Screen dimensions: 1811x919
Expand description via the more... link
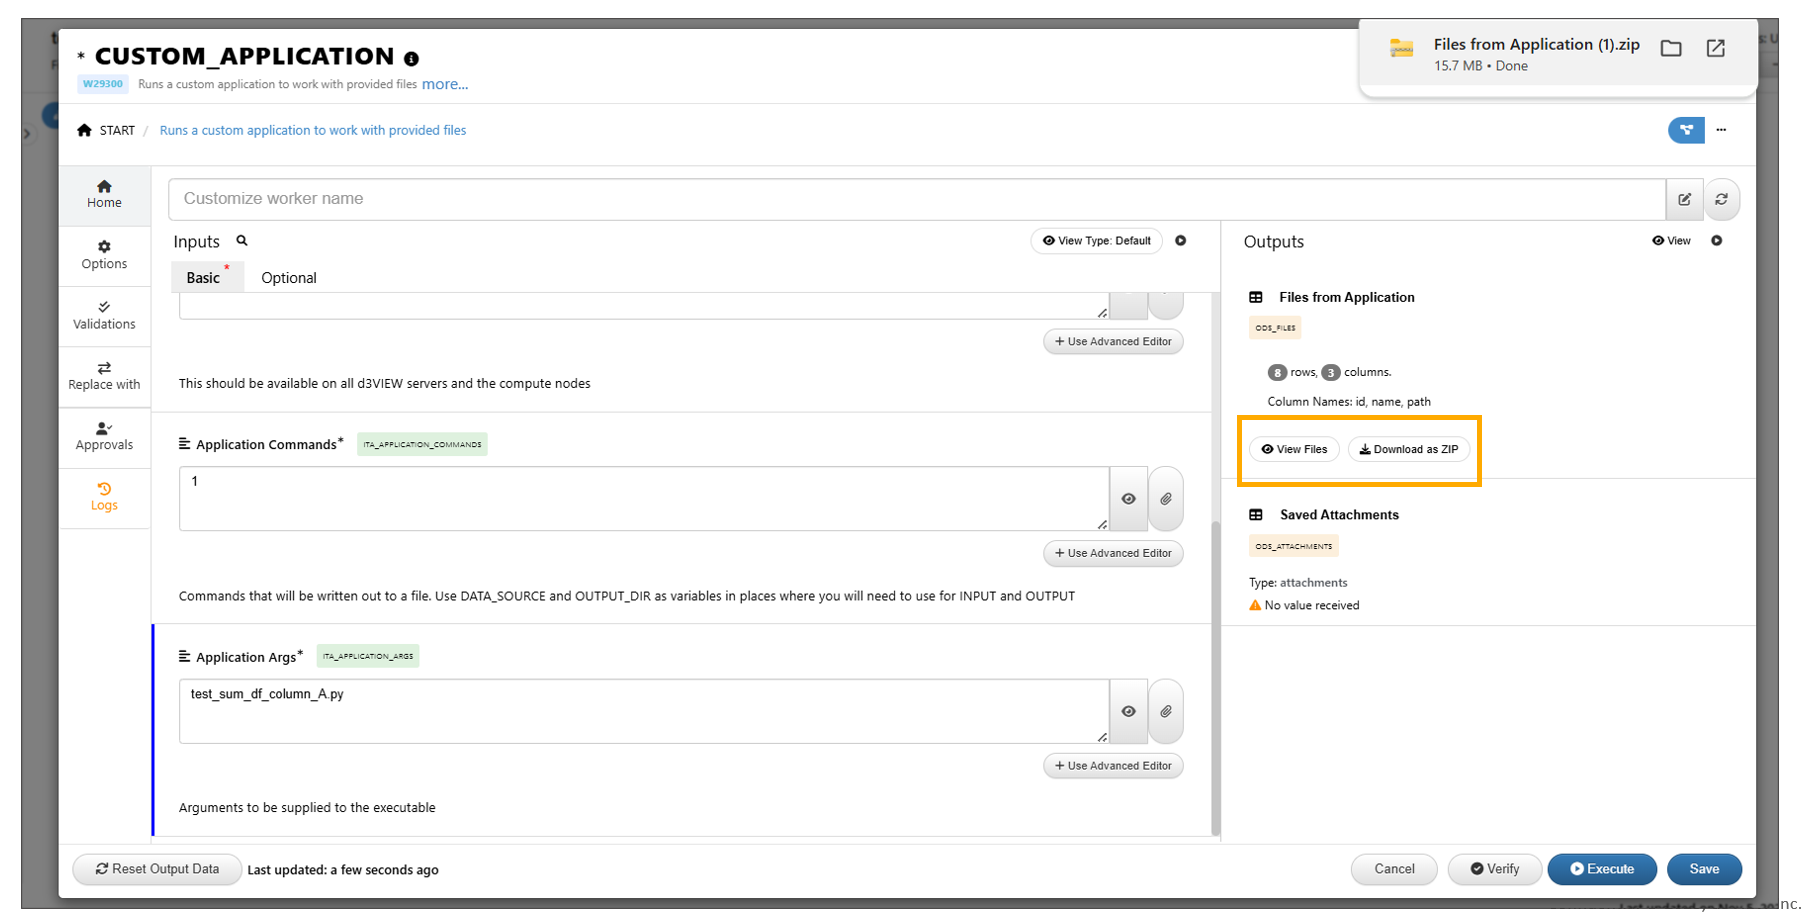click(x=444, y=84)
